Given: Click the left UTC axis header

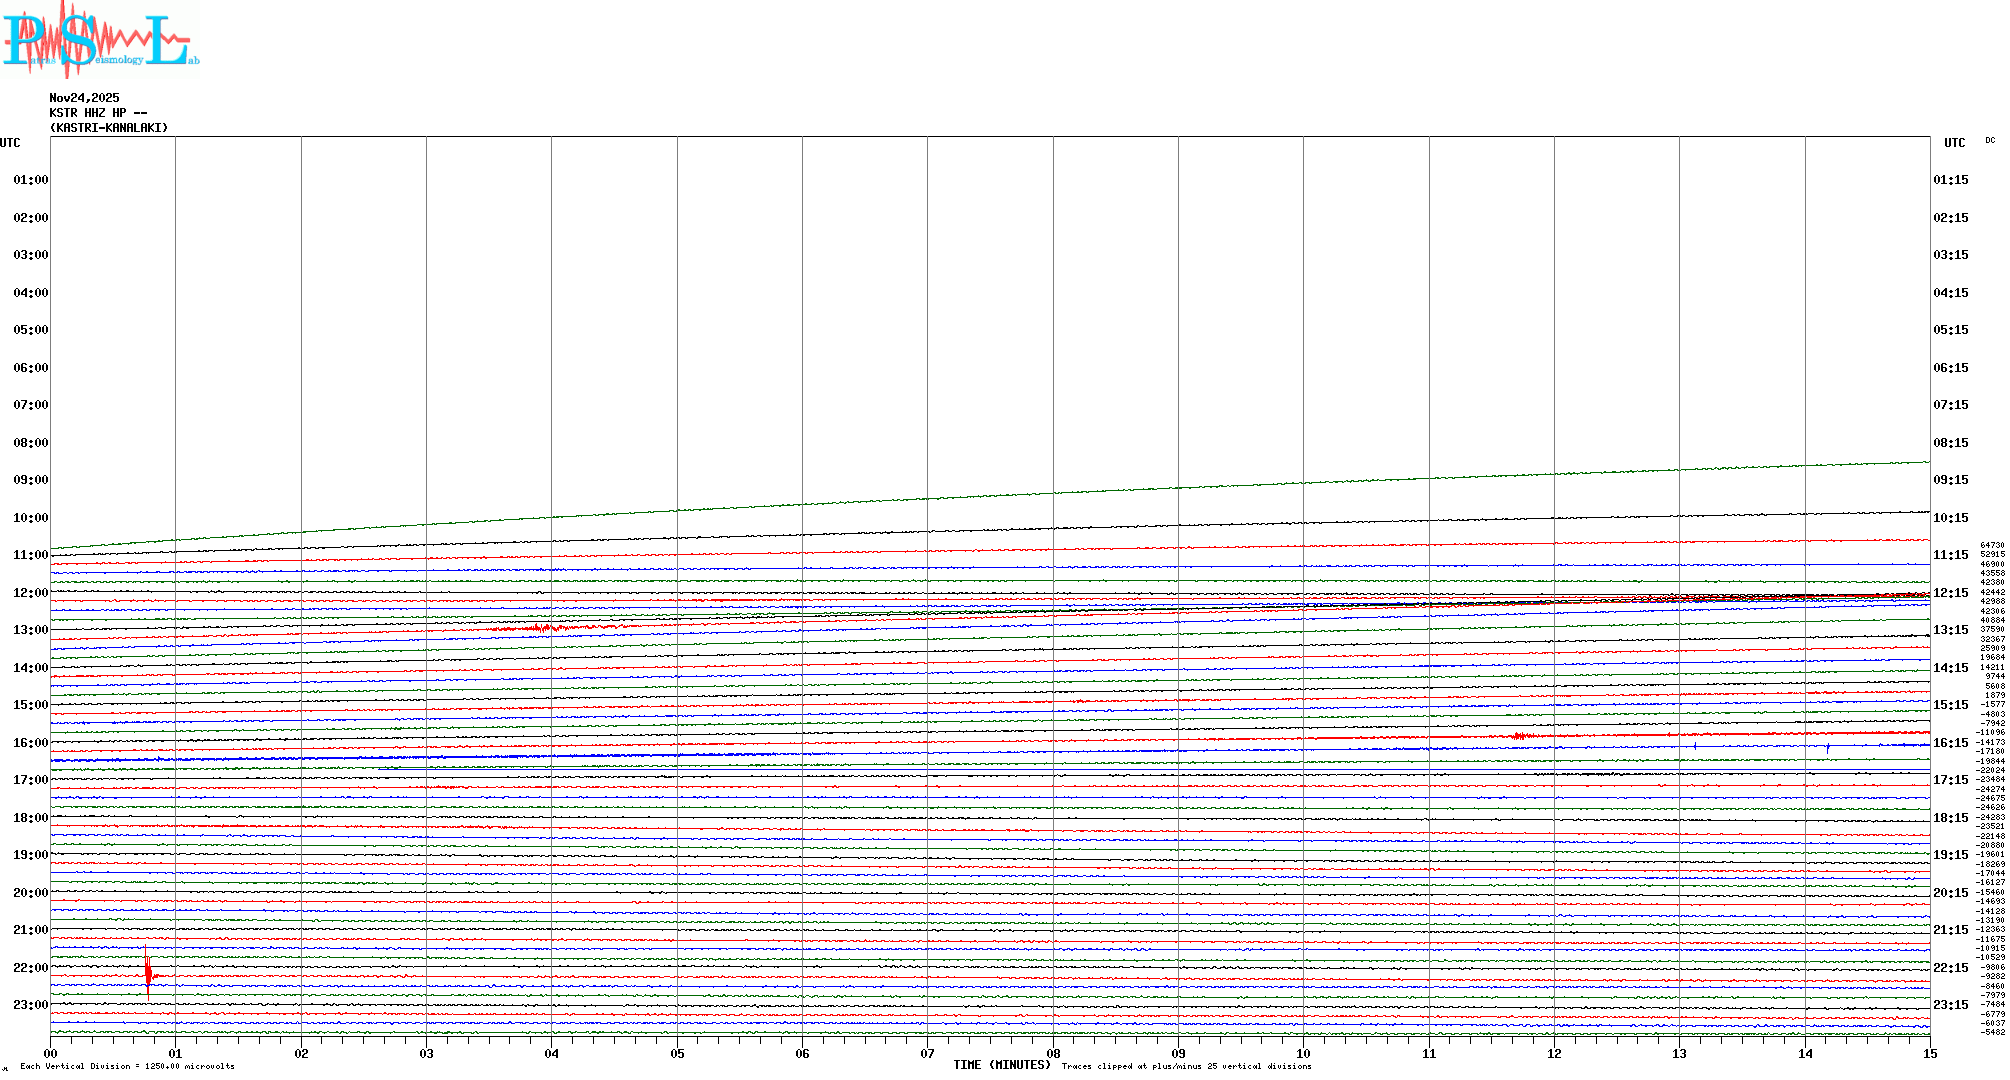Looking at the screenshot, I should tap(10, 143).
